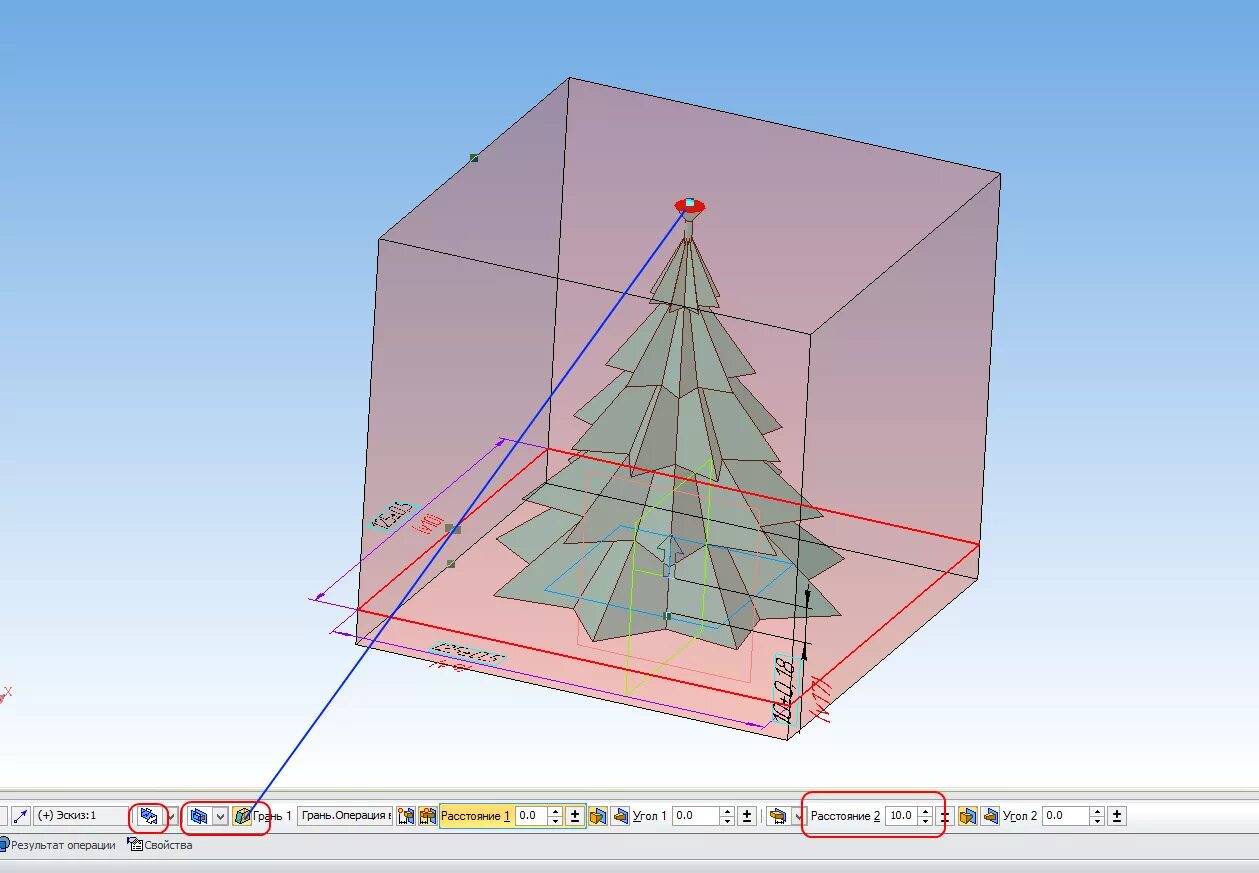This screenshot has width=1259, height=873.
Task: Increase the Расстояние 1 value with the up arrow
Action: tap(555, 811)
